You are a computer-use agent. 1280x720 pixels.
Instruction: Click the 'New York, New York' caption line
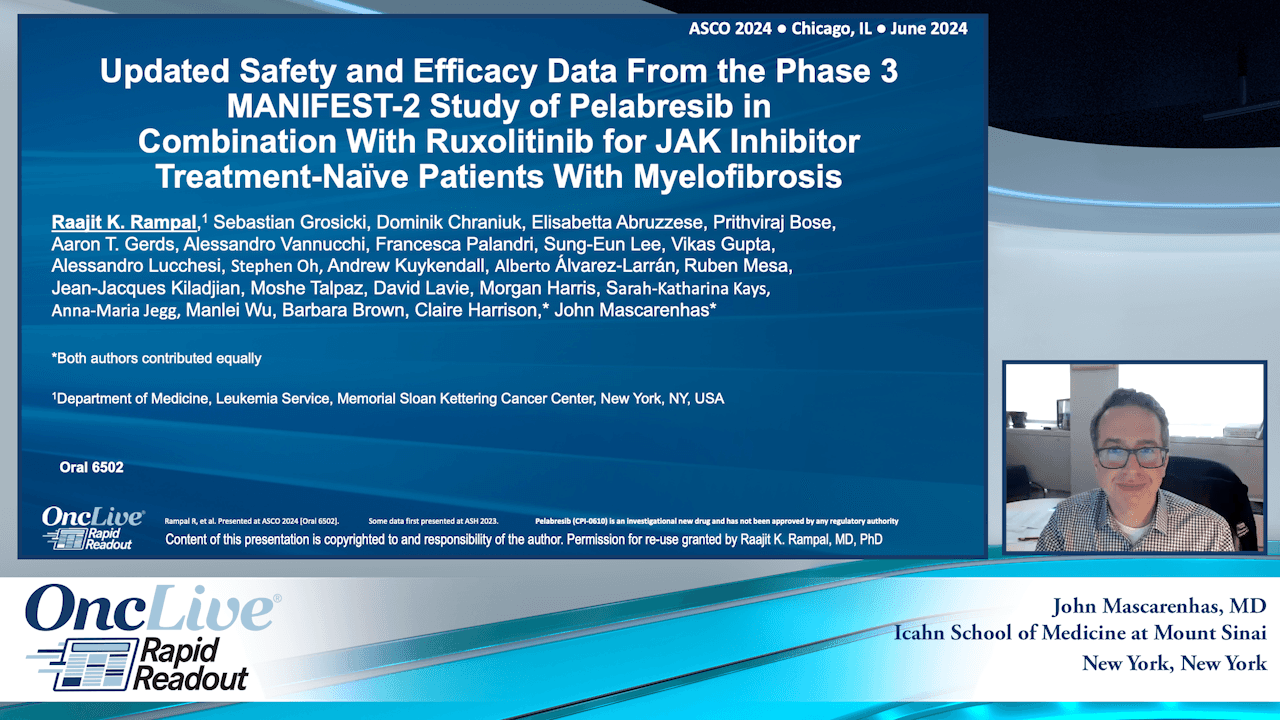coord(1175,663)
